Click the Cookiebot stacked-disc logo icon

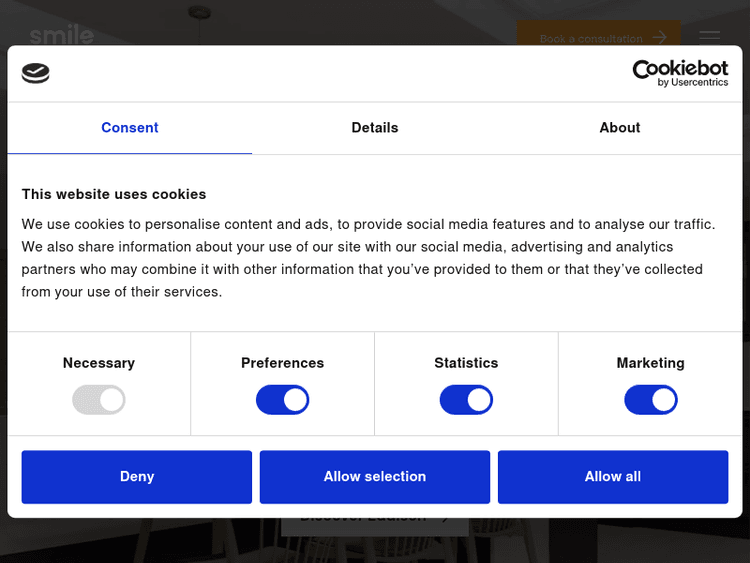[x=36, y=73]
